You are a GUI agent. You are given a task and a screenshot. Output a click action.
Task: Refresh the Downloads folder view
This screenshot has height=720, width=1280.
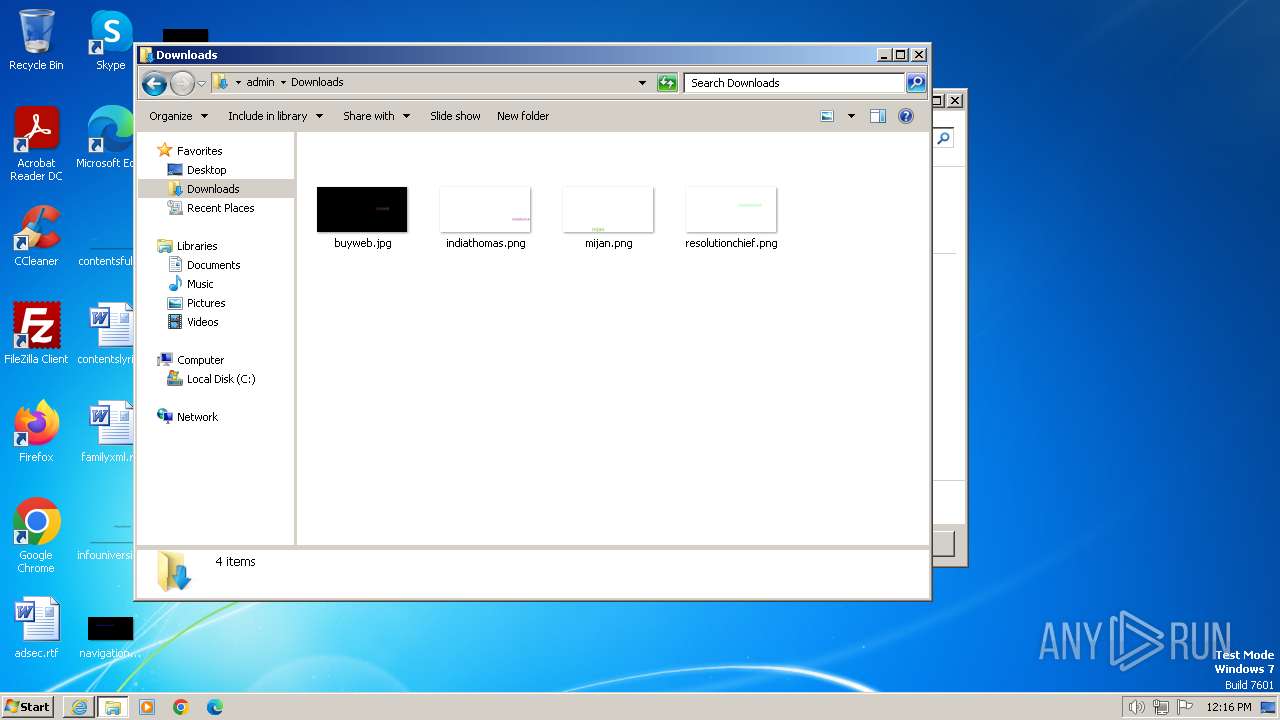click(x=667, y=83)
